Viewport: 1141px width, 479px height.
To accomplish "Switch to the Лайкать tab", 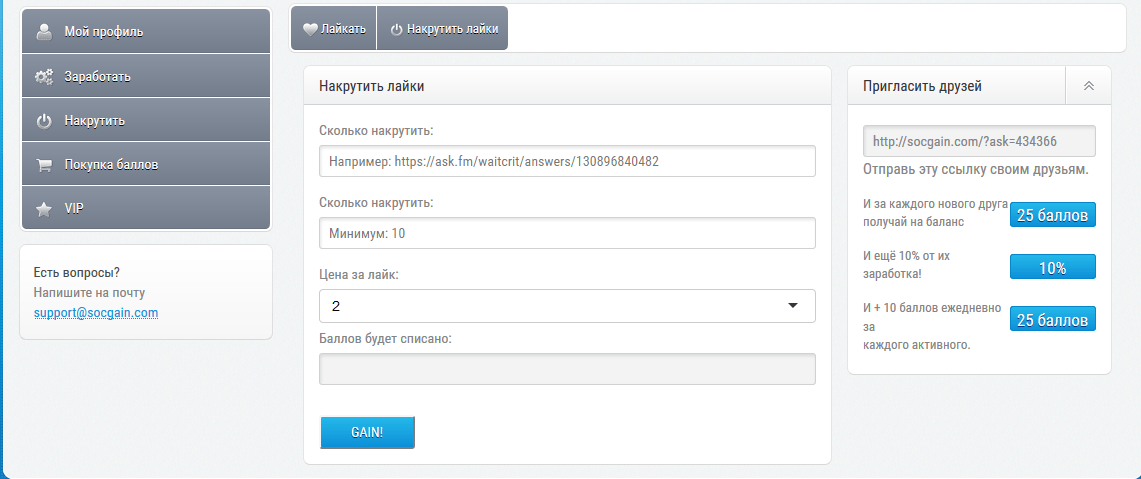I will [334, 29].
